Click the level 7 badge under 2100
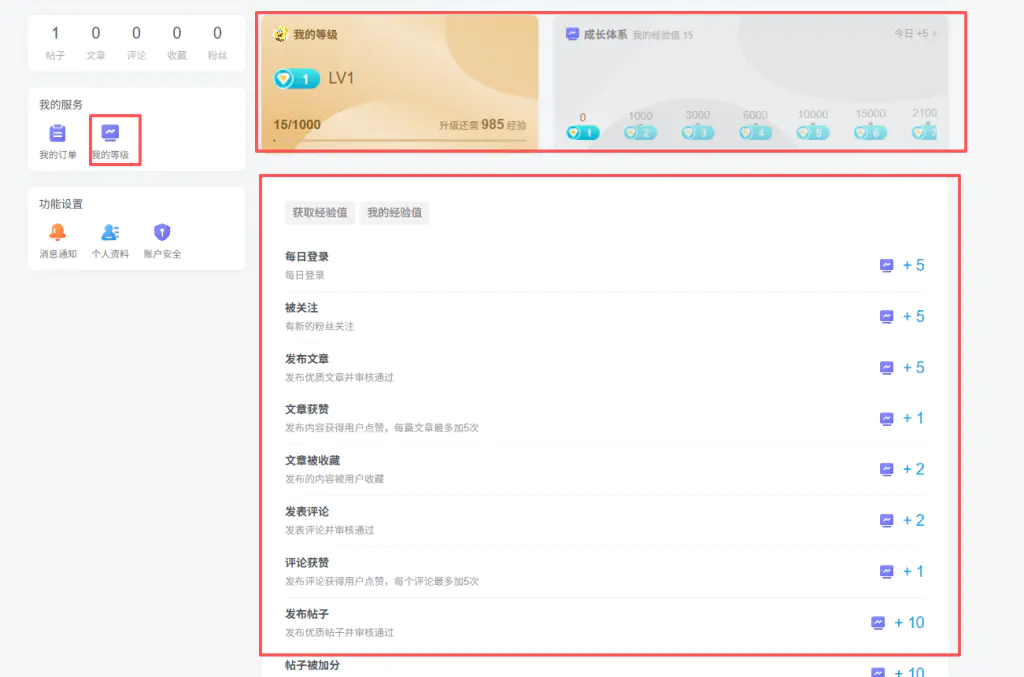 click(925, 131)
